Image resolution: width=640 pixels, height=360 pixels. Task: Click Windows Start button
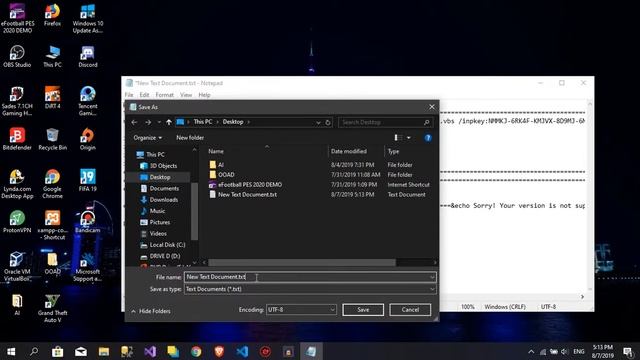pos(11,351)
